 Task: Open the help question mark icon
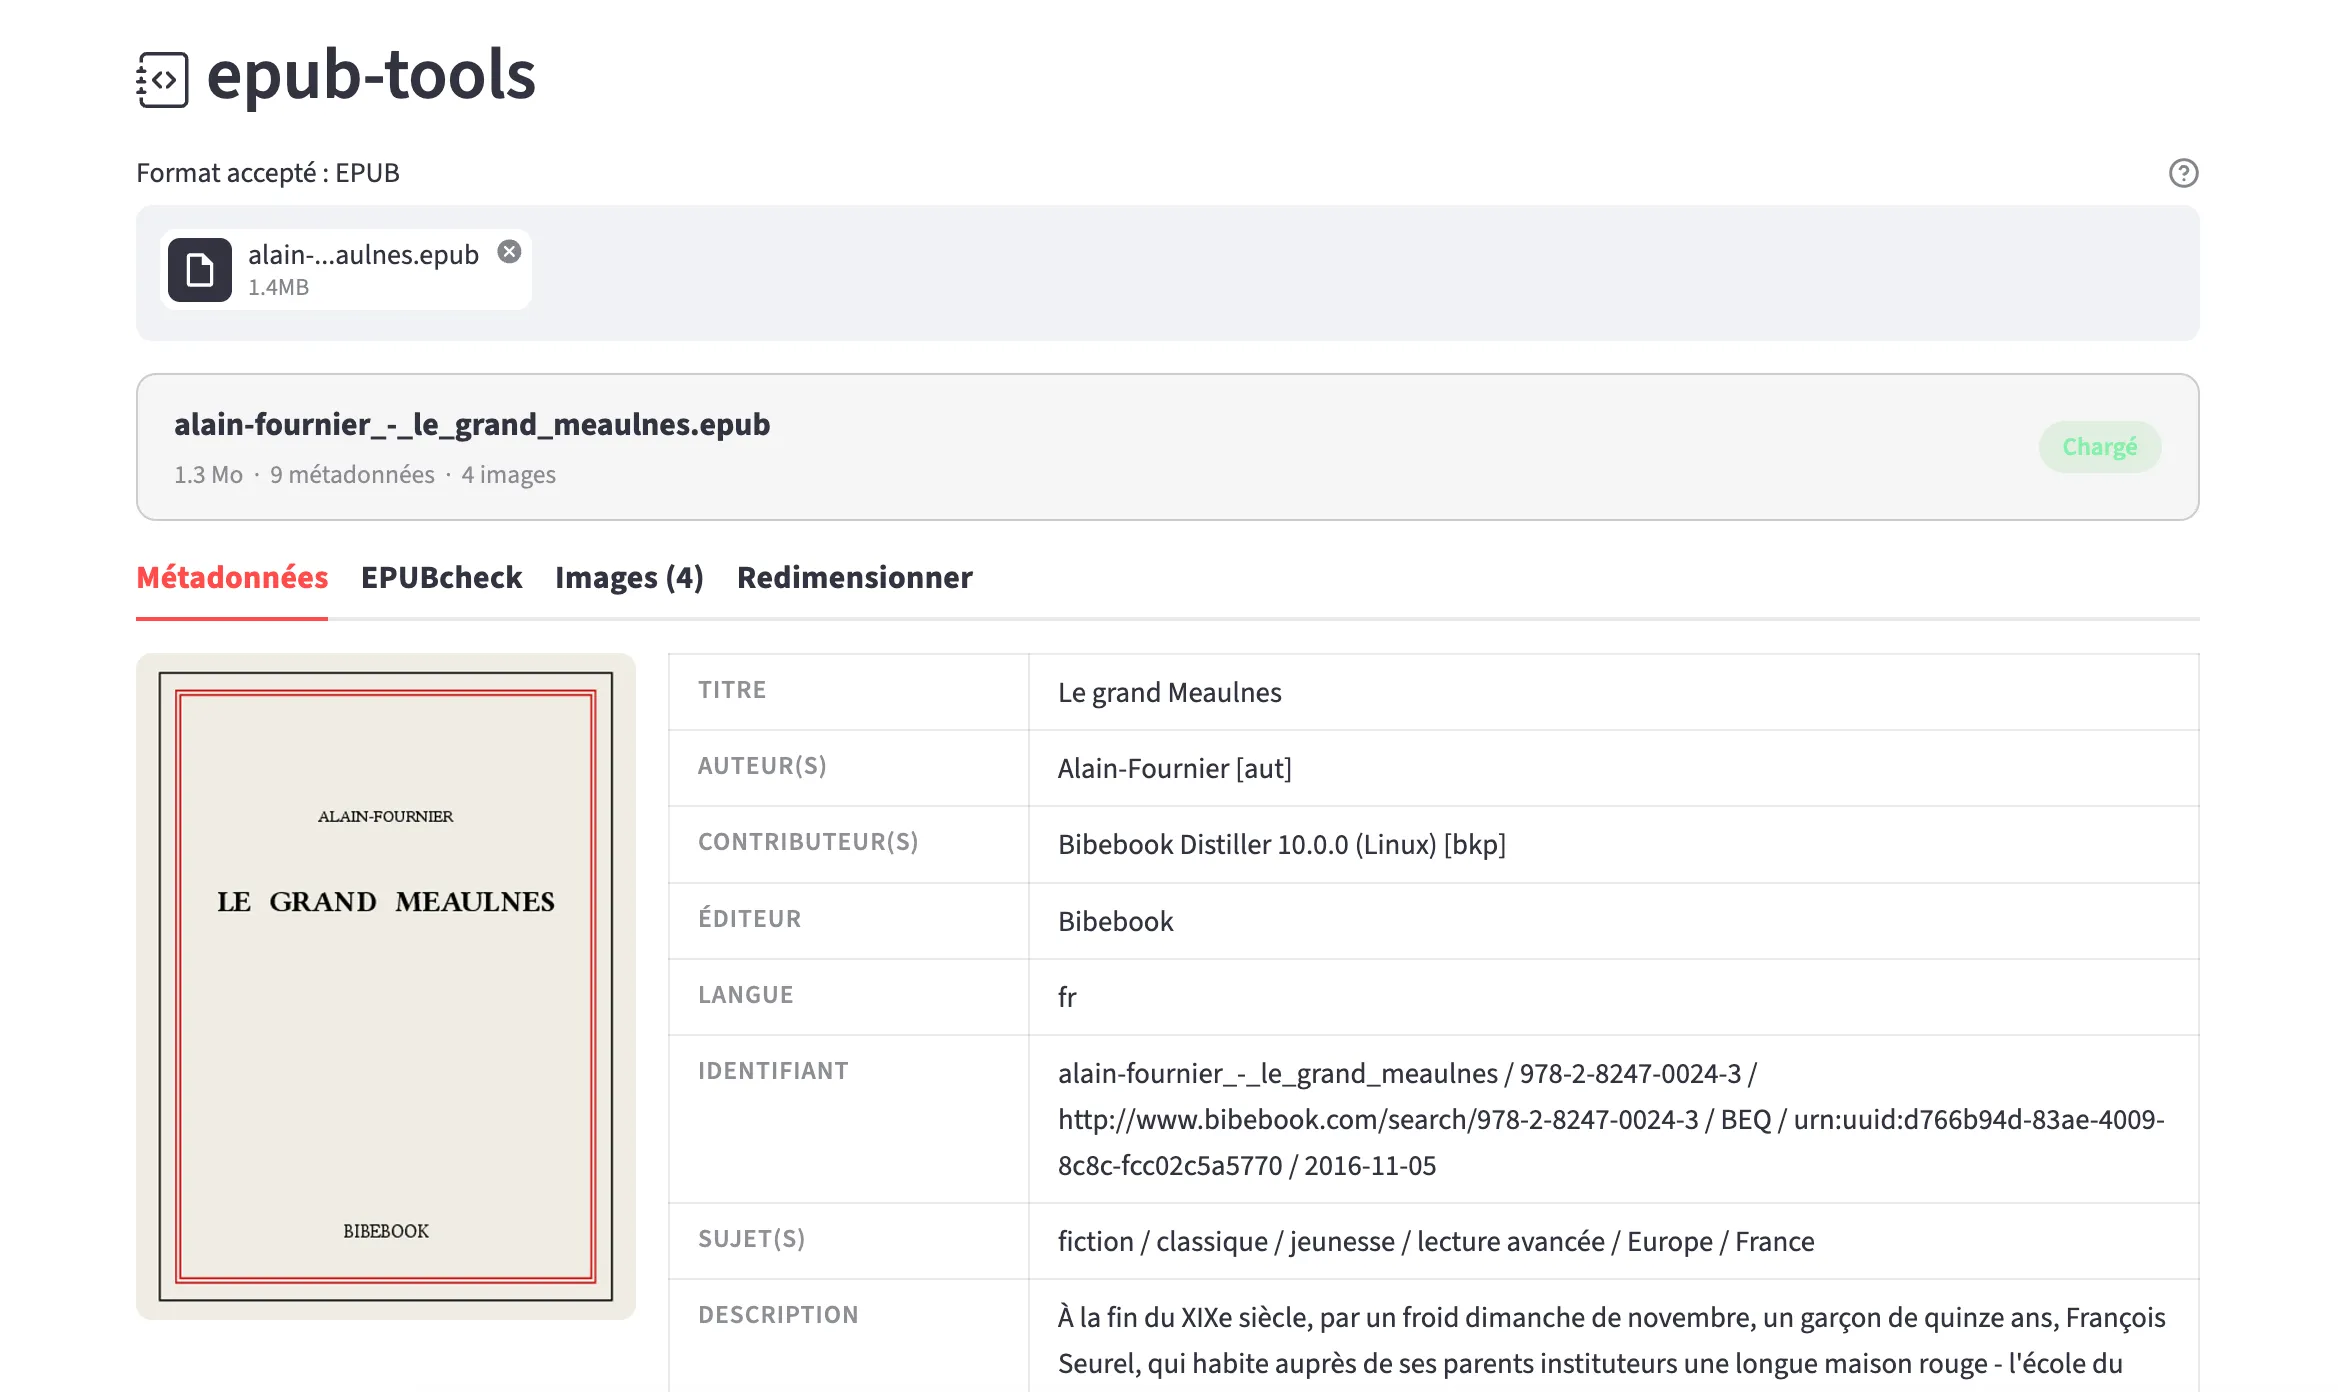[2183, 173]
